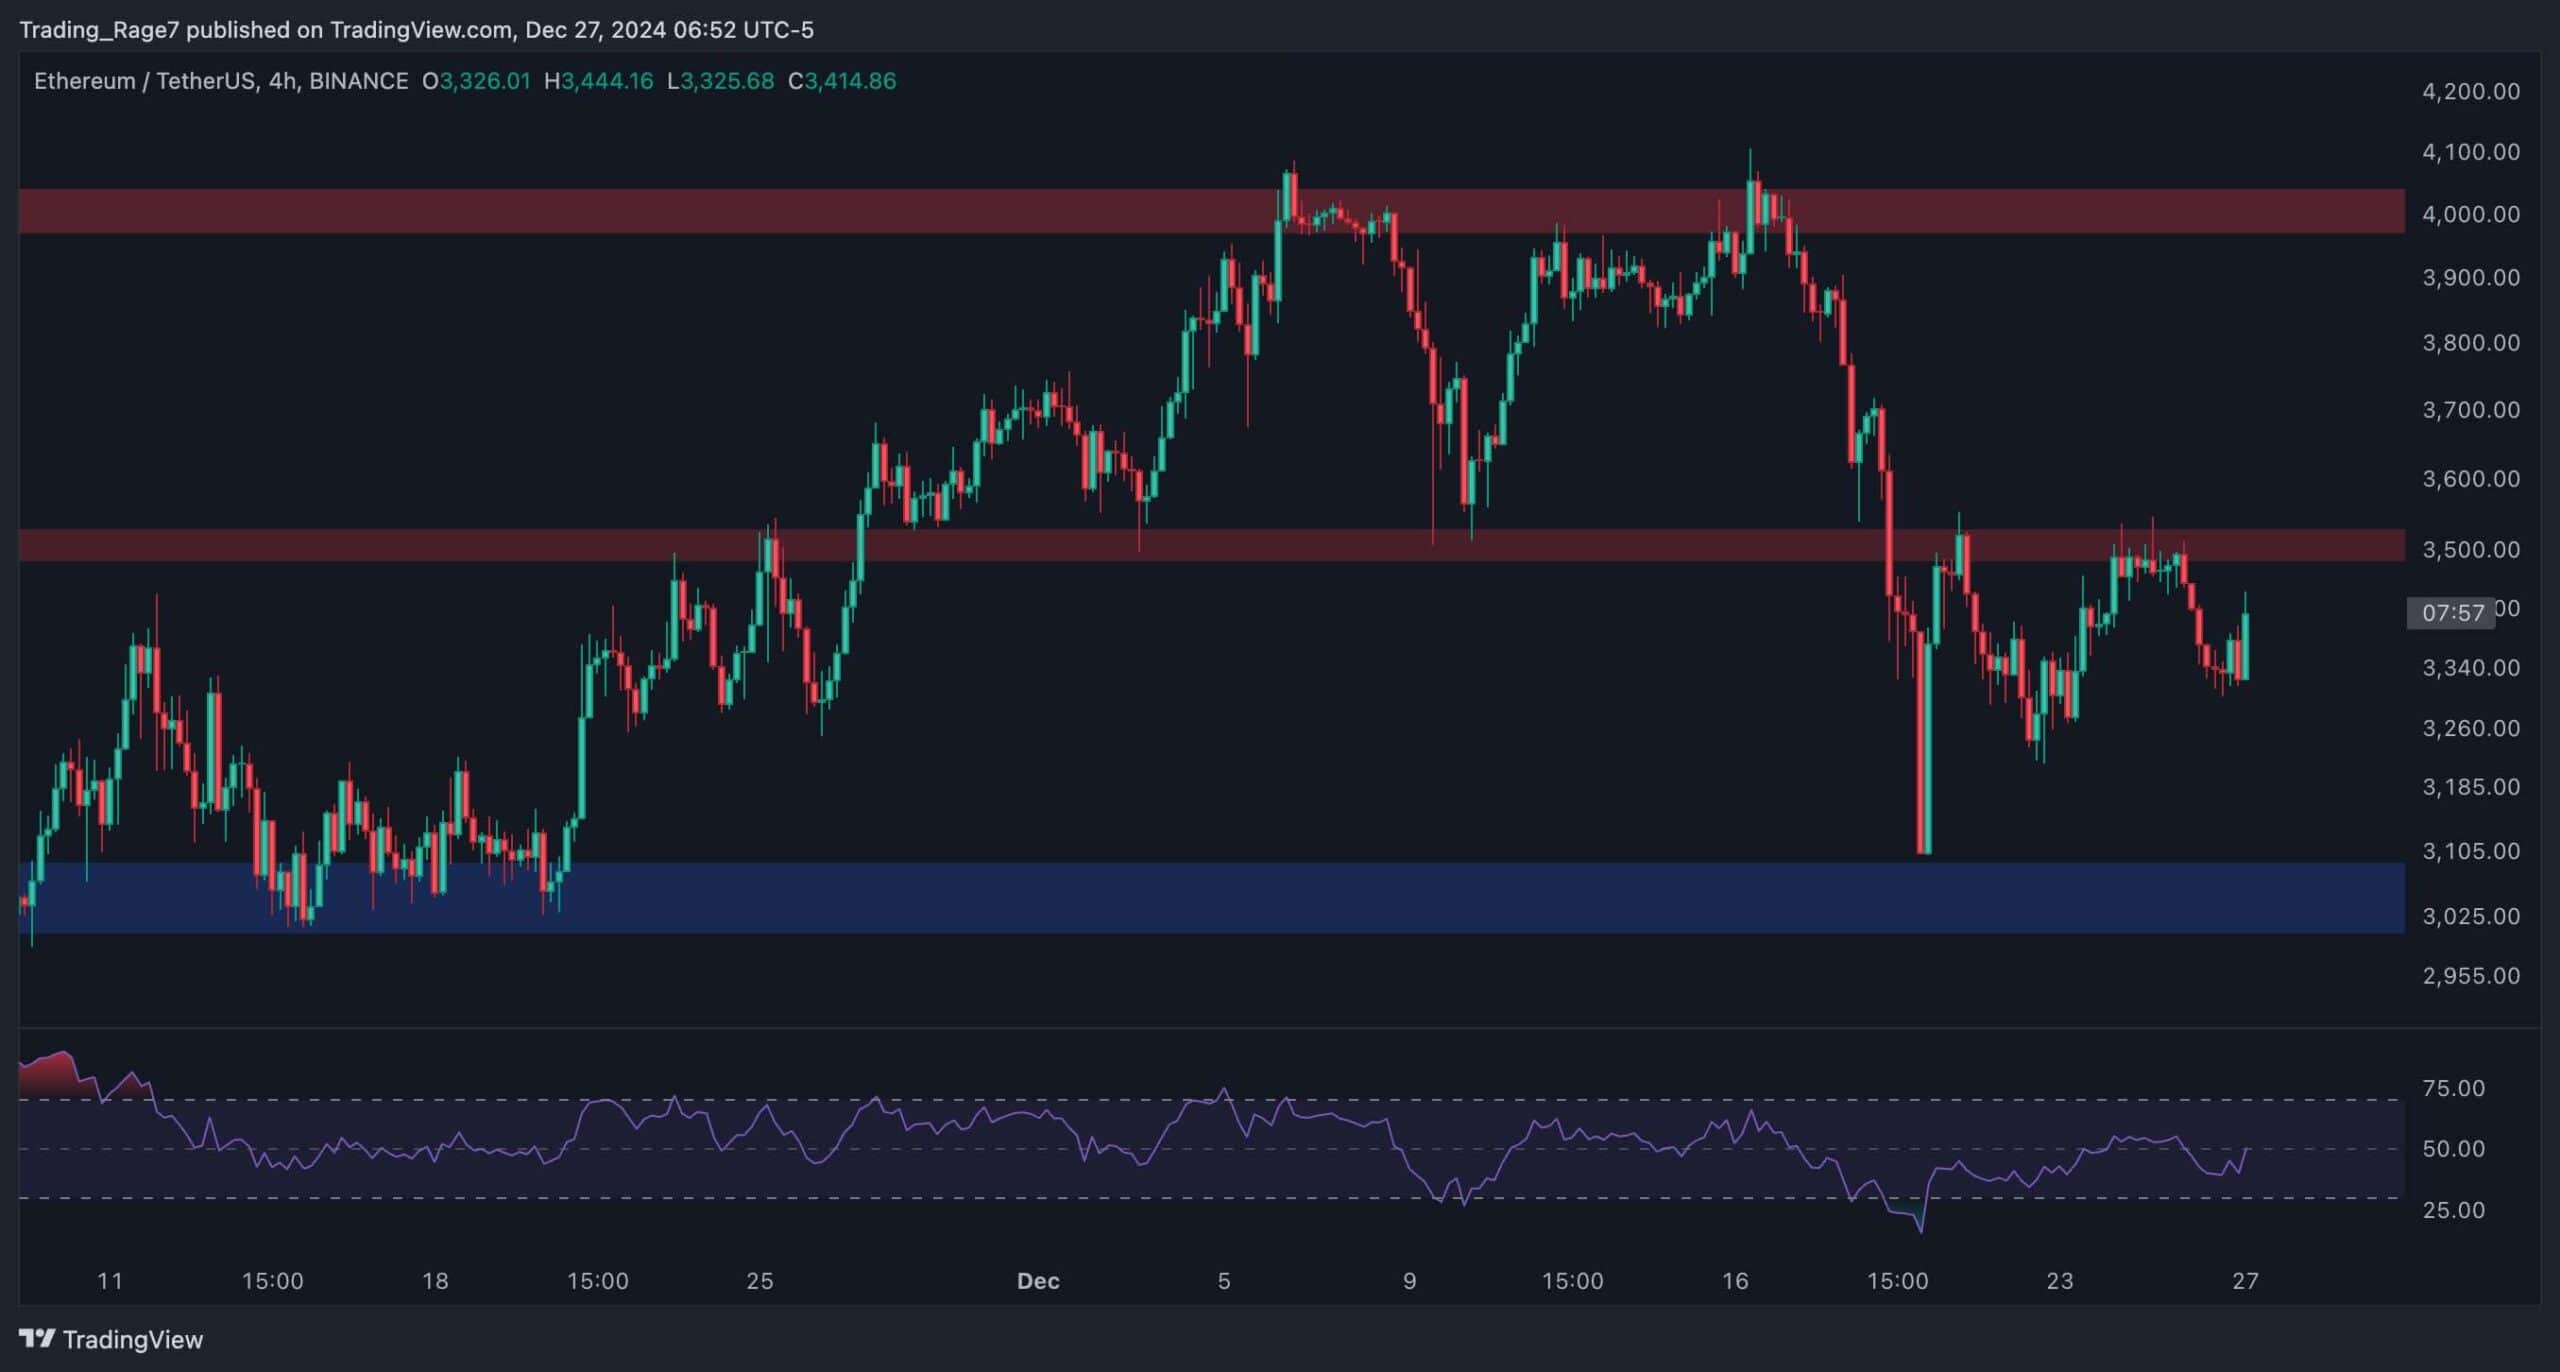Screen dimensions: 2560x1372
Task: Click the 27 date on time axis
Action: [x=2245, y=1281]
